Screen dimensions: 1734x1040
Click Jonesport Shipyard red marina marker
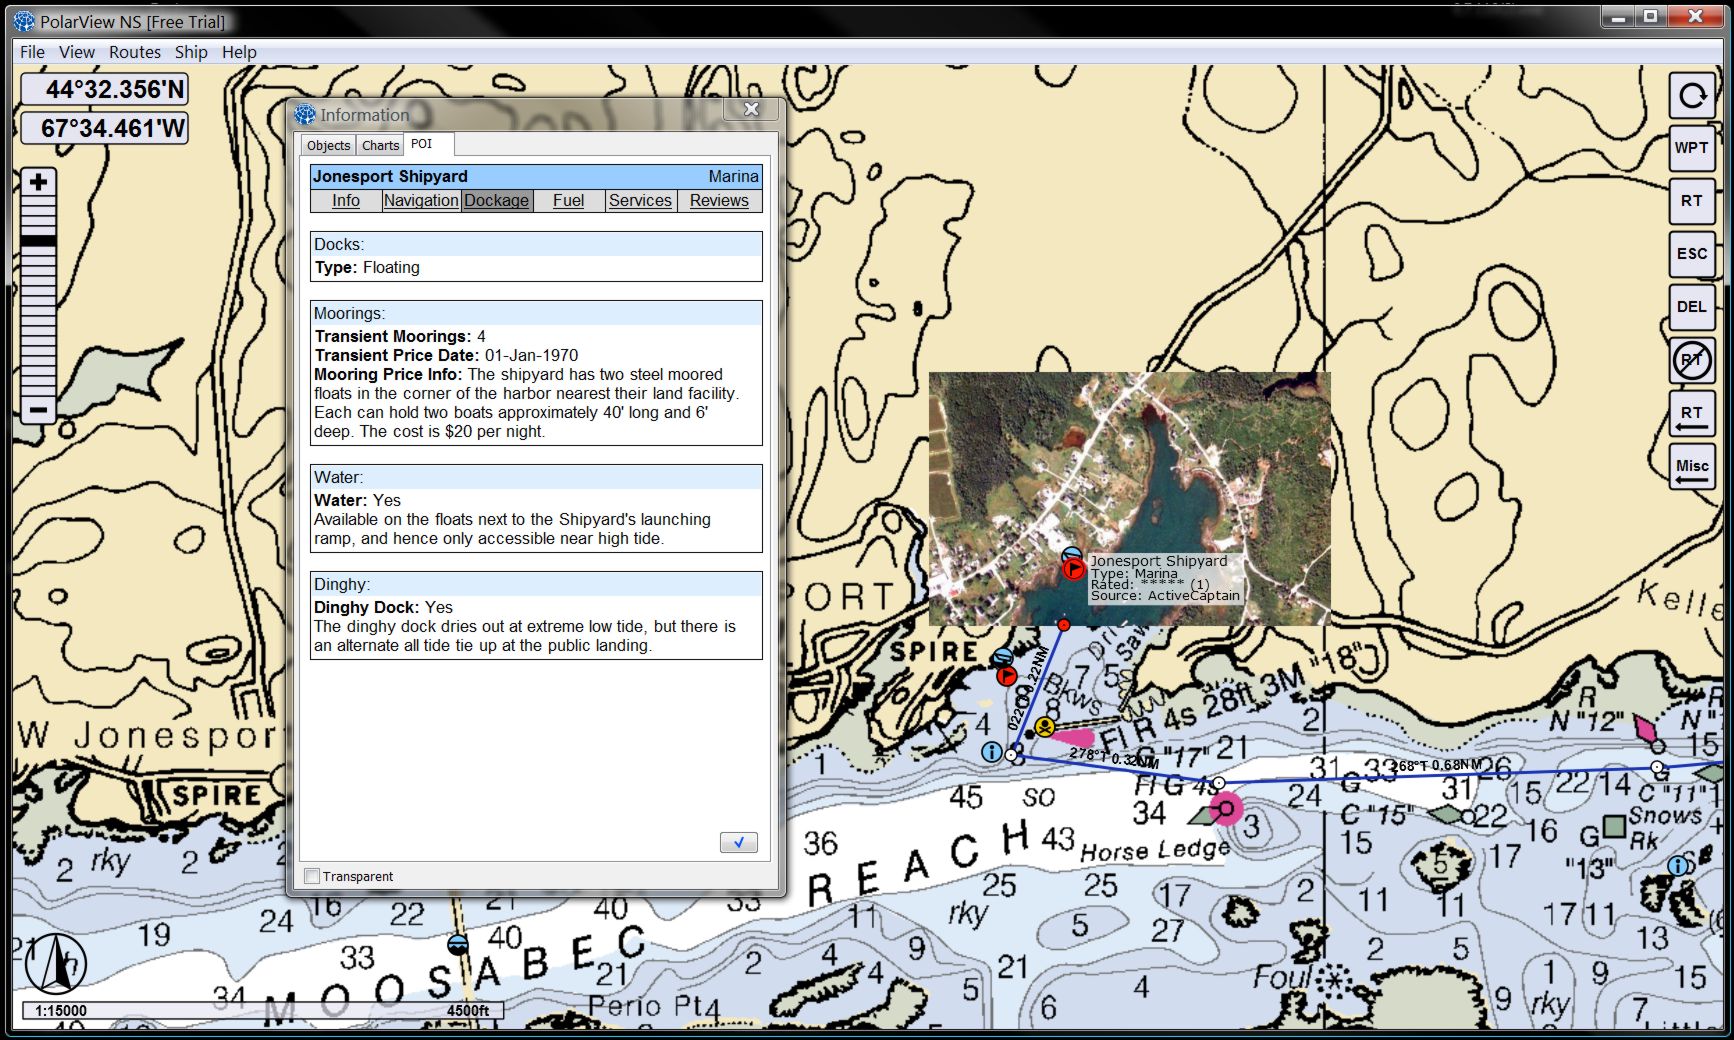pos(1073,569)
